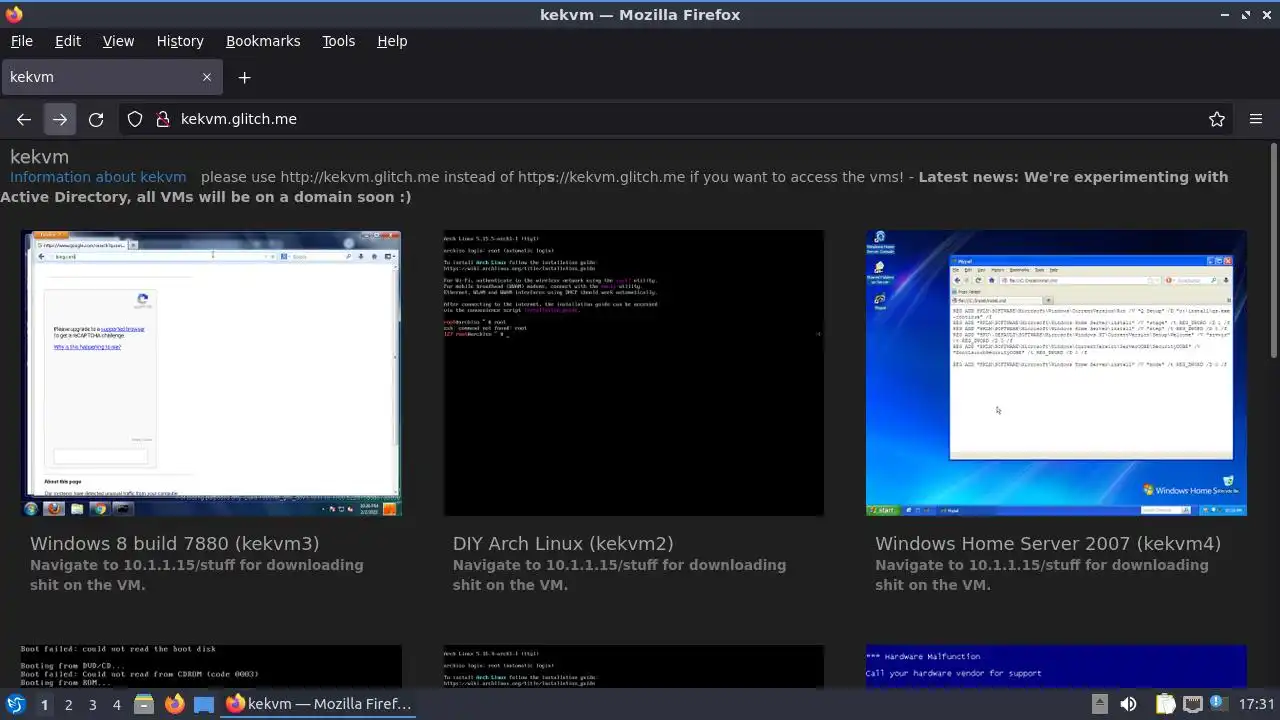Click the description under the kekvm4 title
This screenshot has height=720, width=1280.
[1042, 575]
